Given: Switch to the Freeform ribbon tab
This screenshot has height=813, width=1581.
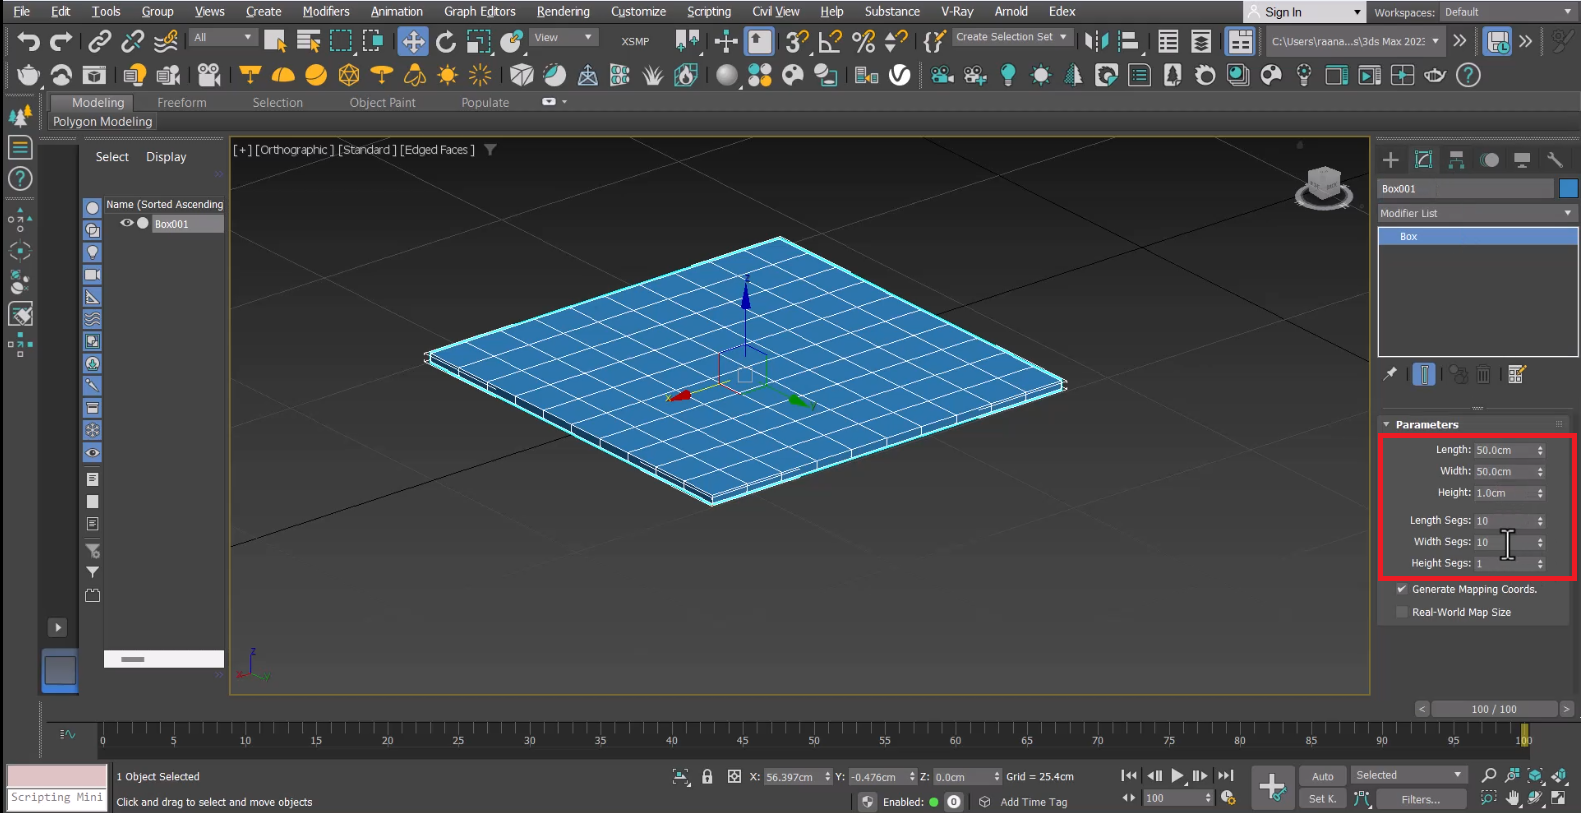Looking at the screenshot, I should (181, 103).
